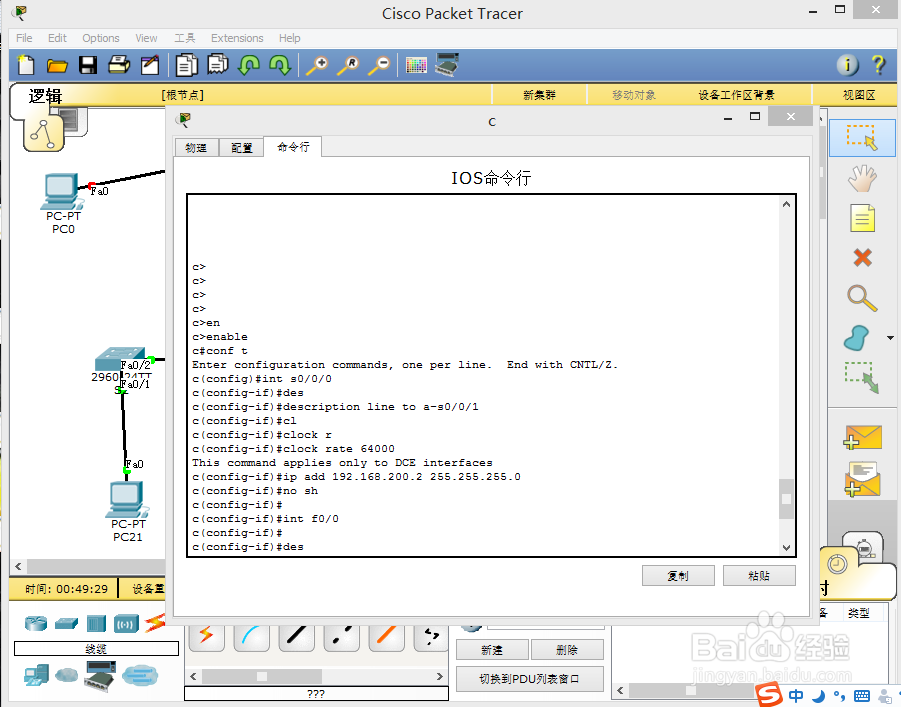Select Multiuser Connection category icon

tap(140, 675)
